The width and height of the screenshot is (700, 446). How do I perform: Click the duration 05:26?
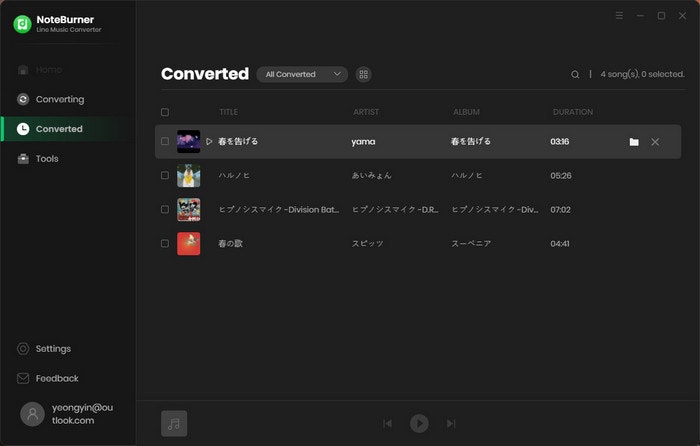point(561,175)
